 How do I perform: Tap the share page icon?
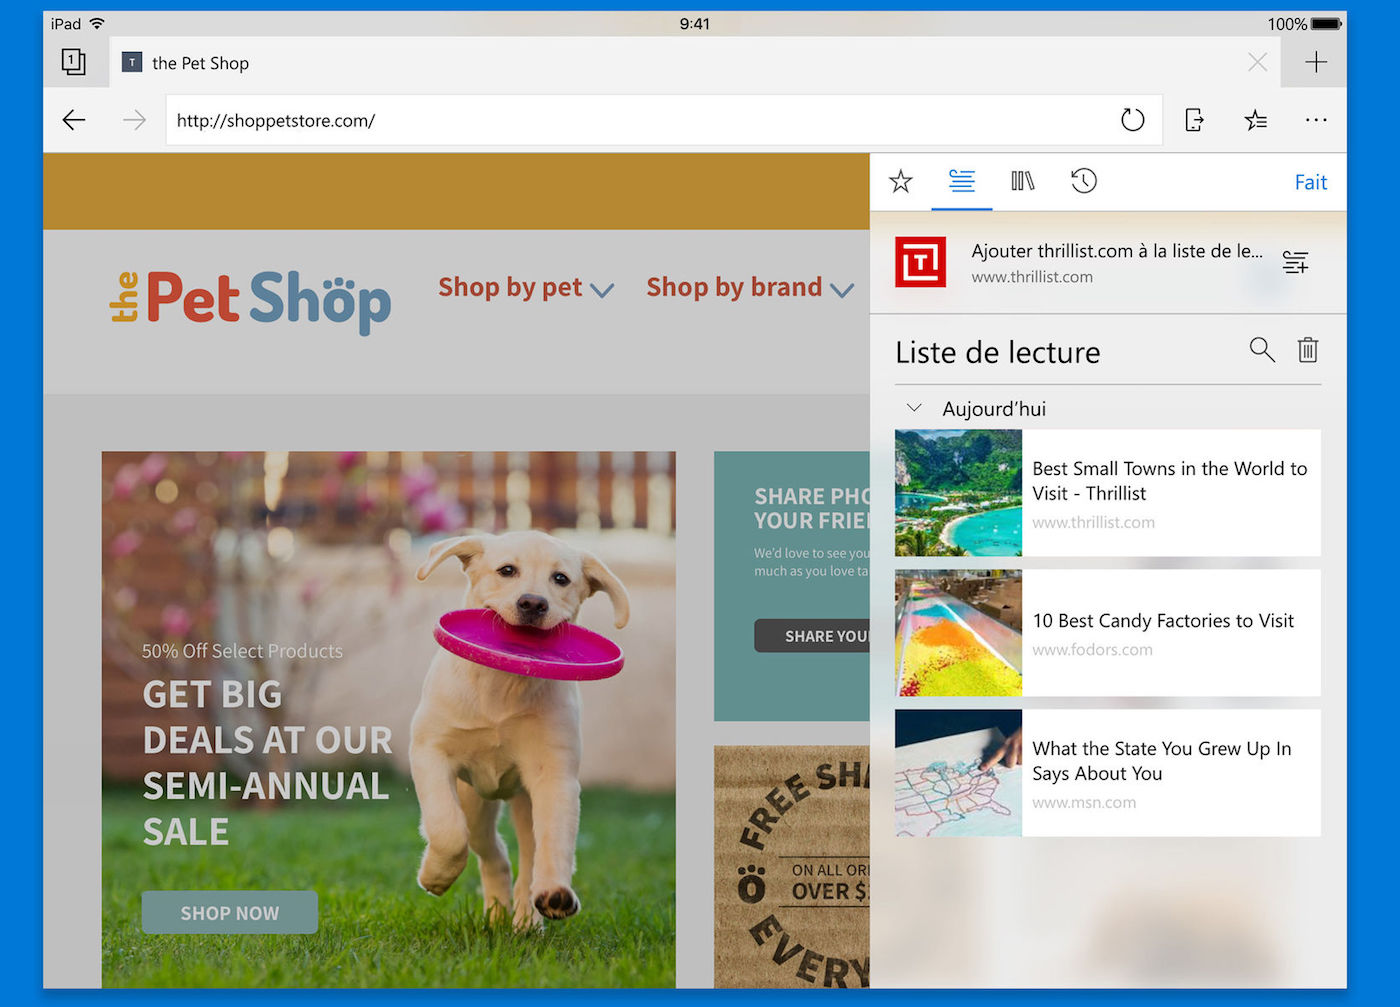pos(1194,120)
